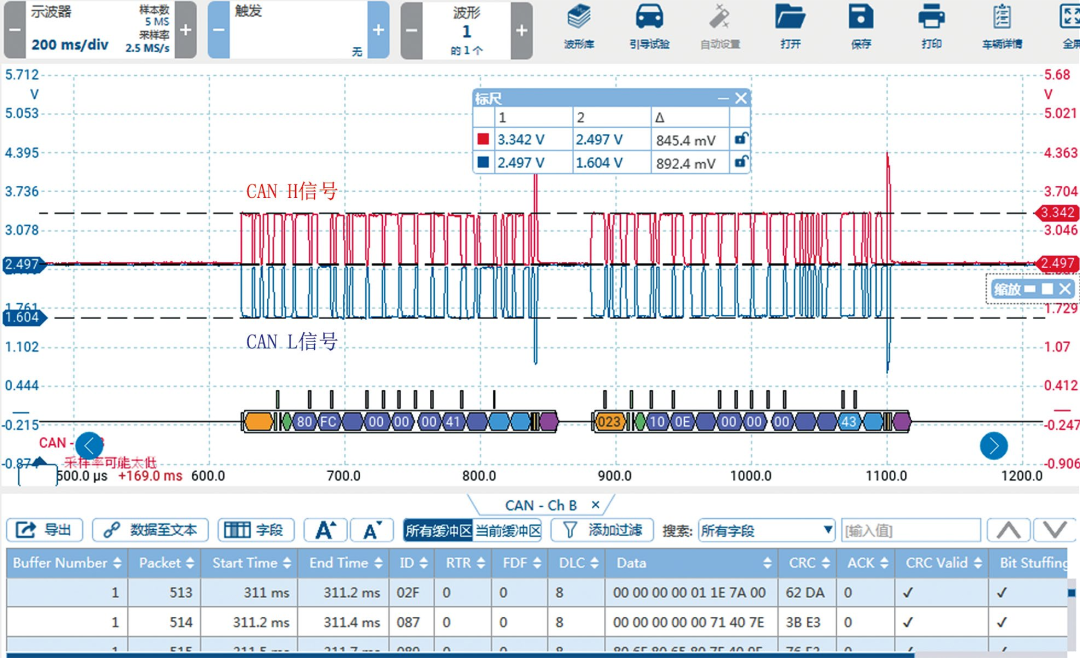The height and width of the screenshot is (658, 1080).
Task: Open the 所有字段 search field dropdown
Action: (767, 531)
